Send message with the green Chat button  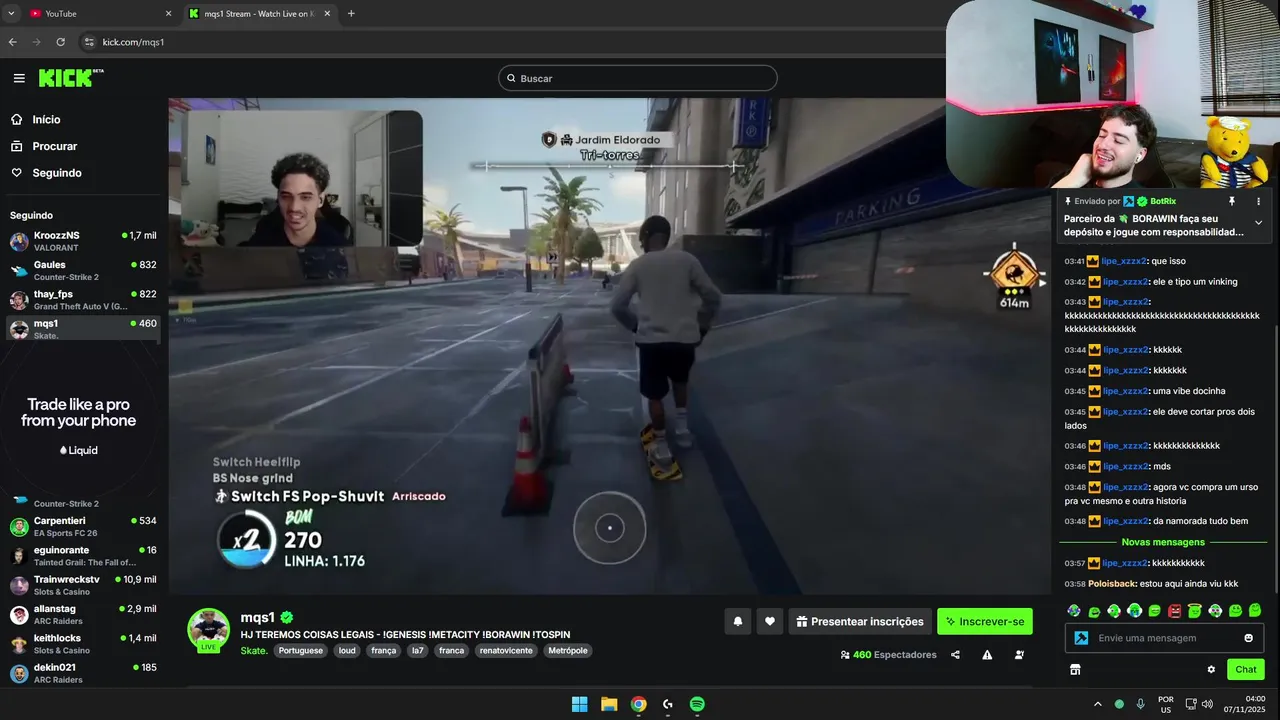pos(1246,670)
